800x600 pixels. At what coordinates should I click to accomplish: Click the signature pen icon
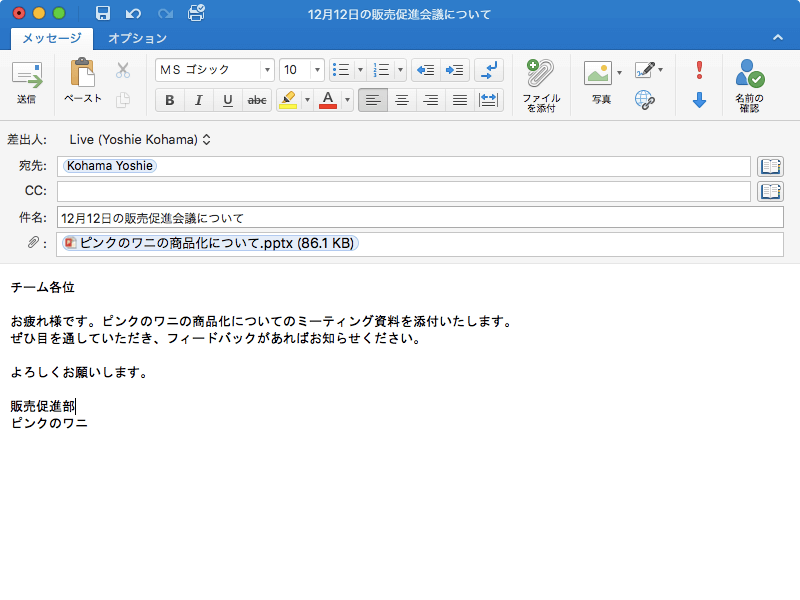point(644,69)
